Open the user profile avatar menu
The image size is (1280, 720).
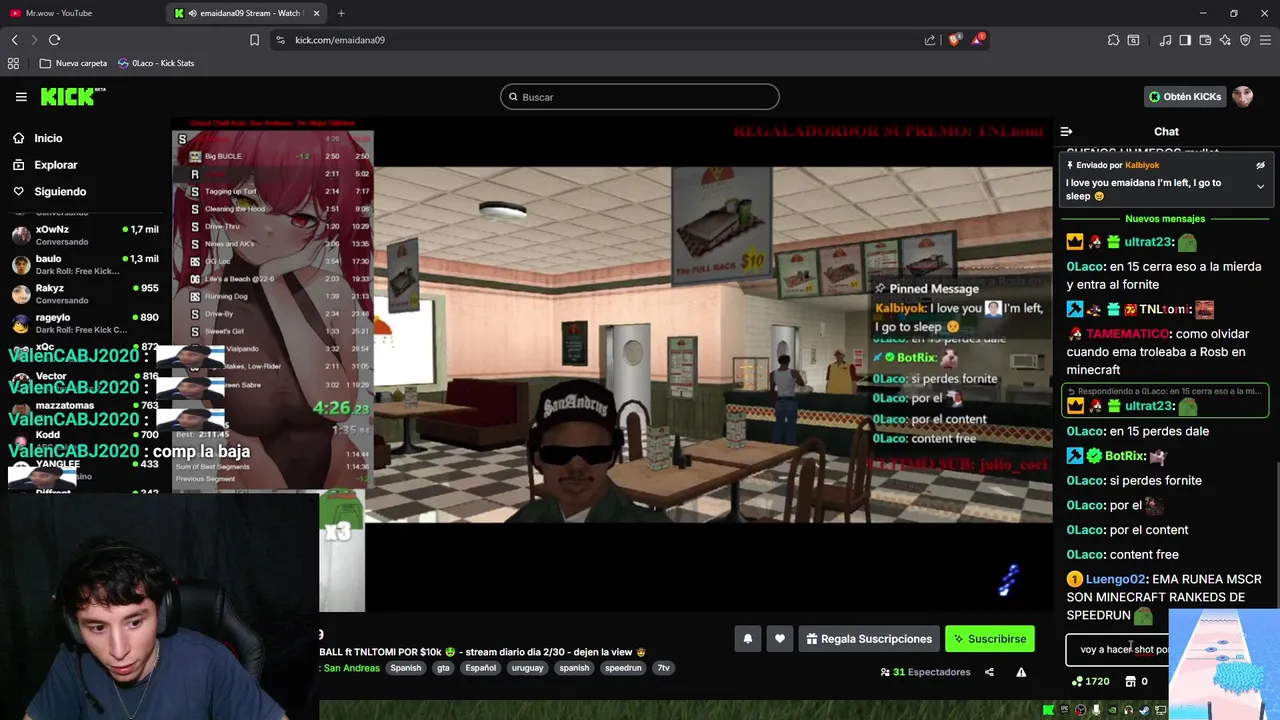[x=1243, y=97]
